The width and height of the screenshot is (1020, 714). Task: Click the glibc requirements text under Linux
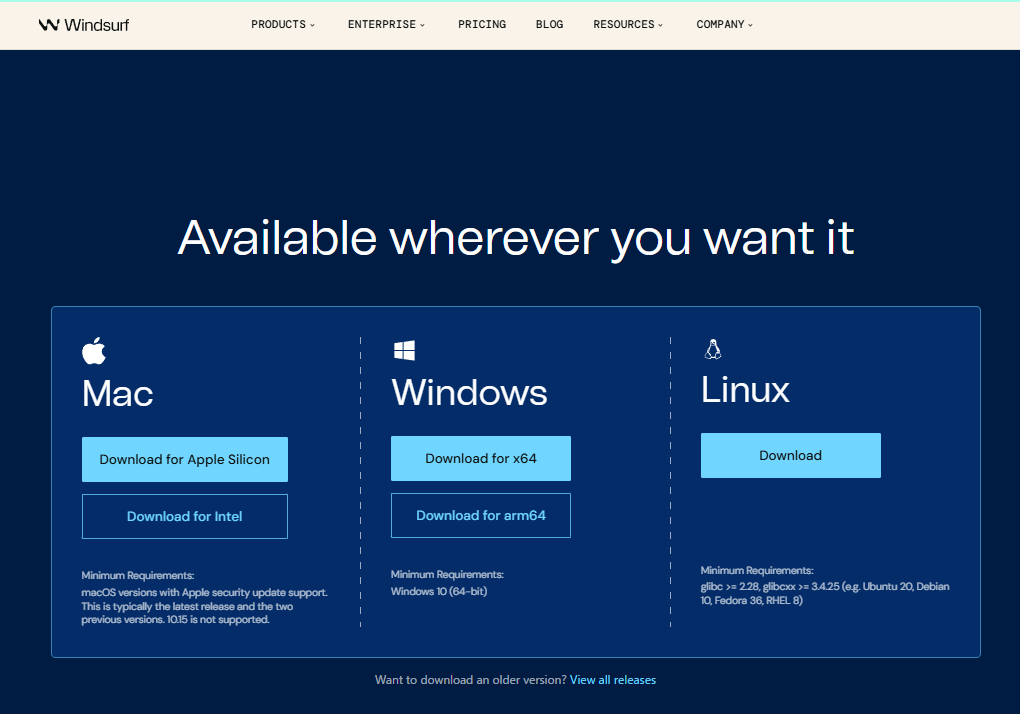tap(825, 593)
